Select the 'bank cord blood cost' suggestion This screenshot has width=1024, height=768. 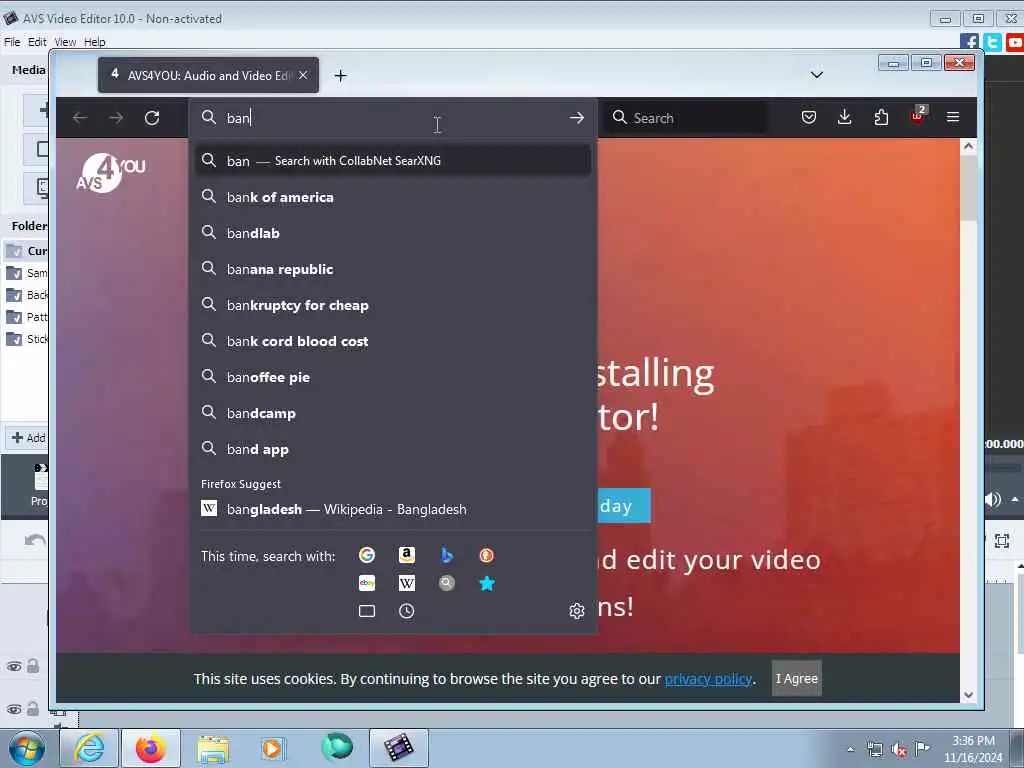(x=392, y=341)
